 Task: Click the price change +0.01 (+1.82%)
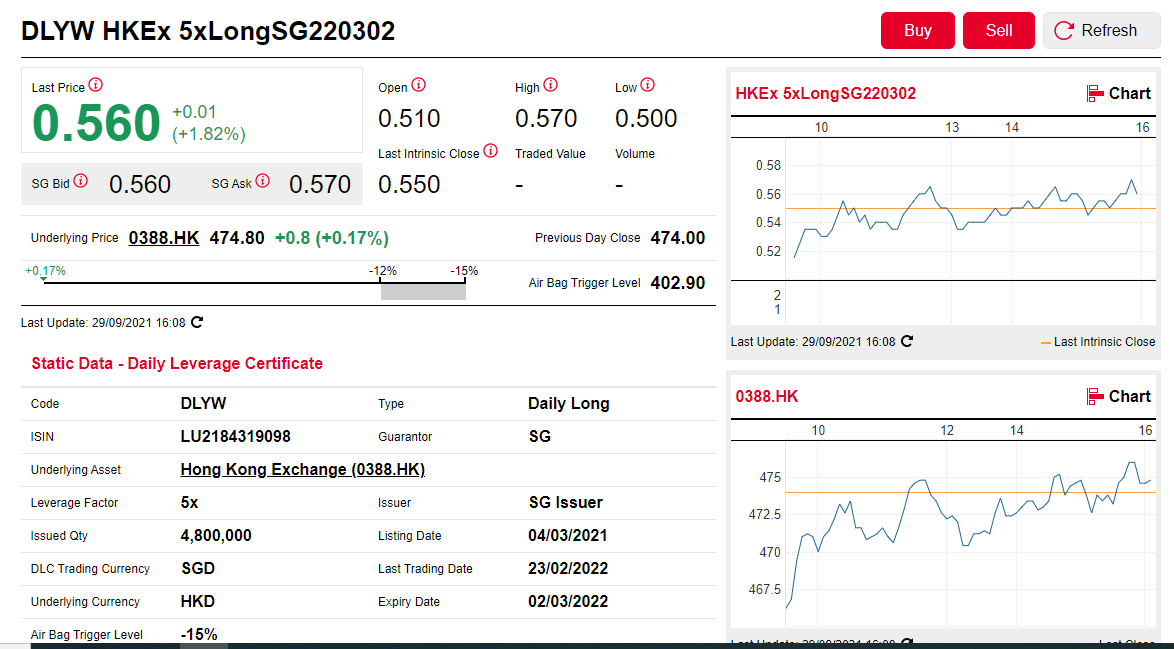pyautogui.click(x=209, y=123)
